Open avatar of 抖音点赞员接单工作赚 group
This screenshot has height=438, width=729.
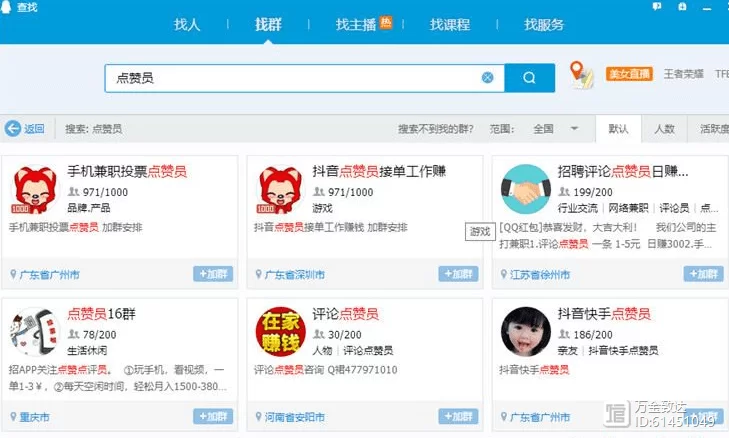tap(280, 190)
